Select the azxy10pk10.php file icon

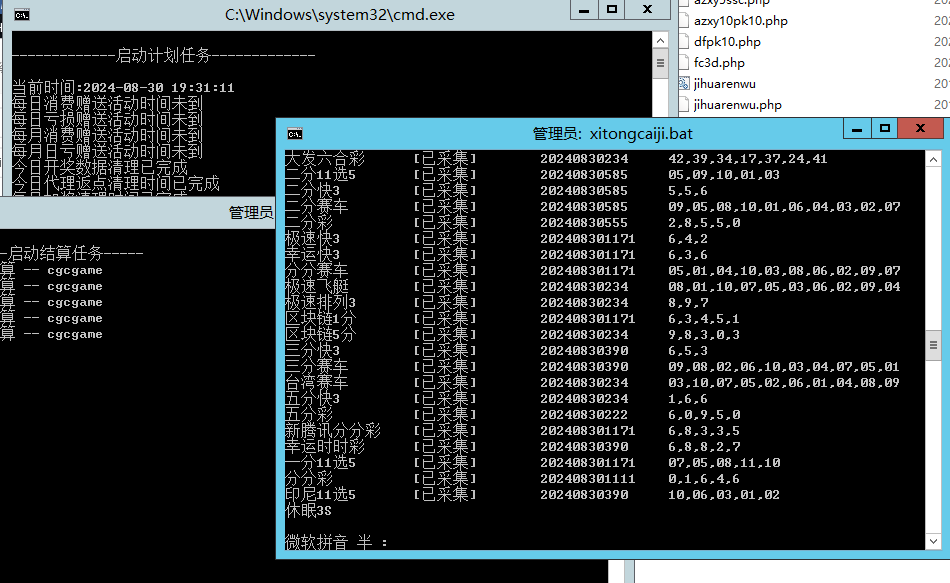coord(684,21)
